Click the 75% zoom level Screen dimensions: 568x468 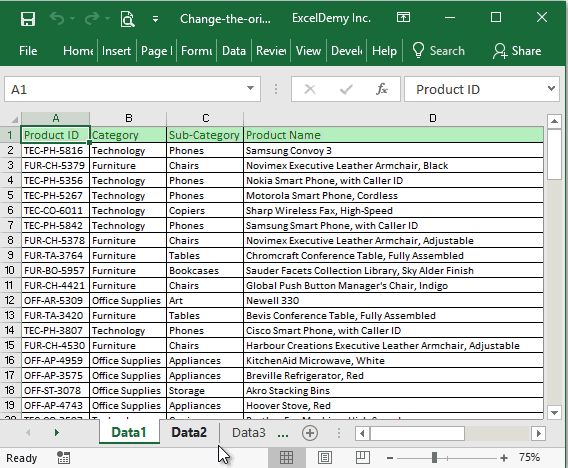(530, 457)
